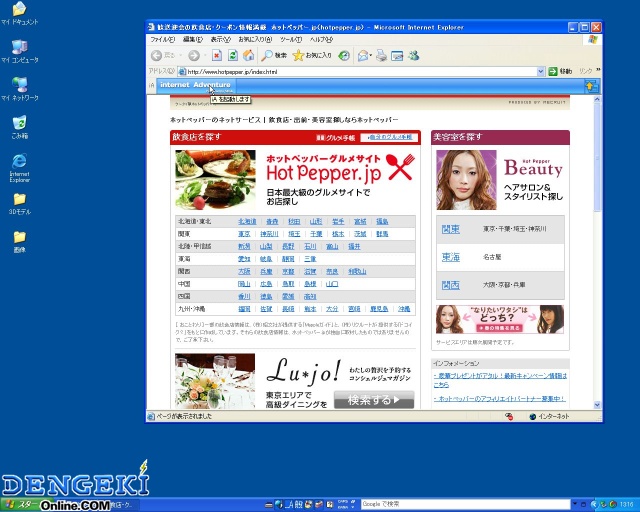Click the 関西 beauty salon area link
Screen dimensions: 640x512
click(451, 285)
